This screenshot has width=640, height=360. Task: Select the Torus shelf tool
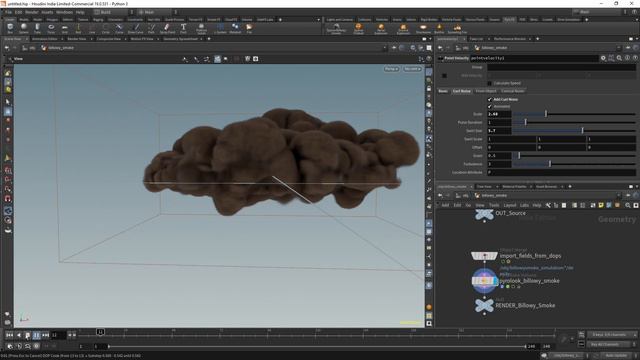pos(51,28)
